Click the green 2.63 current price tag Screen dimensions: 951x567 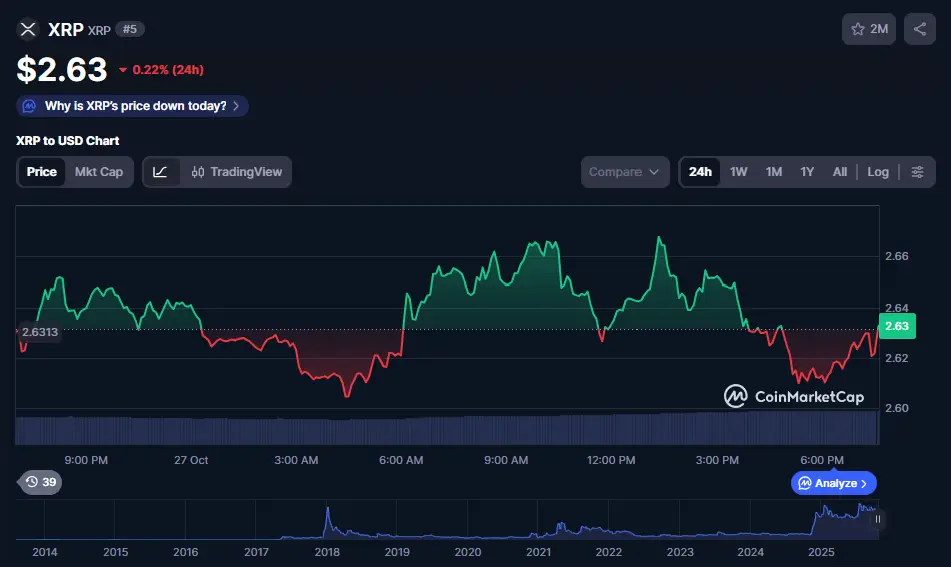tap(896, 326)
